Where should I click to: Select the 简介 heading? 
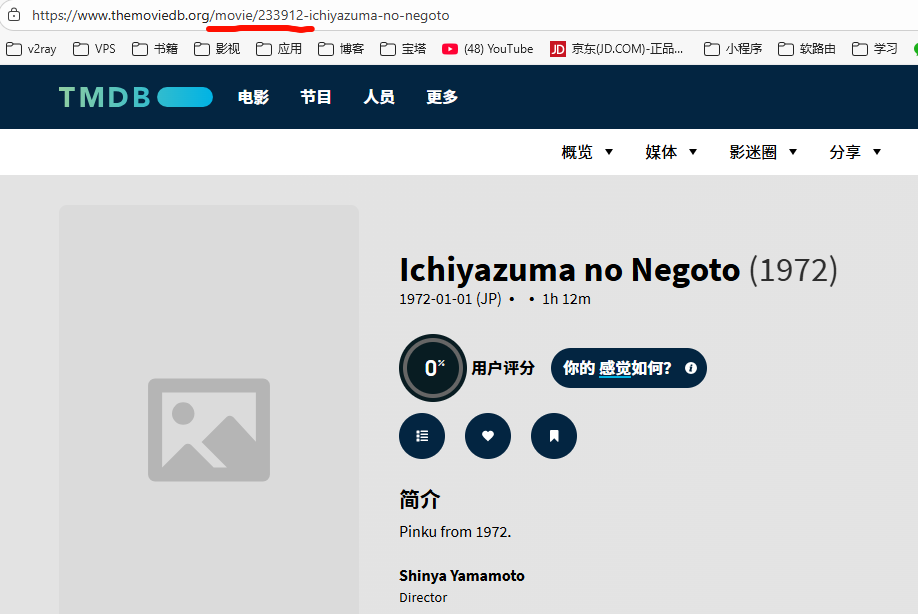420,500
